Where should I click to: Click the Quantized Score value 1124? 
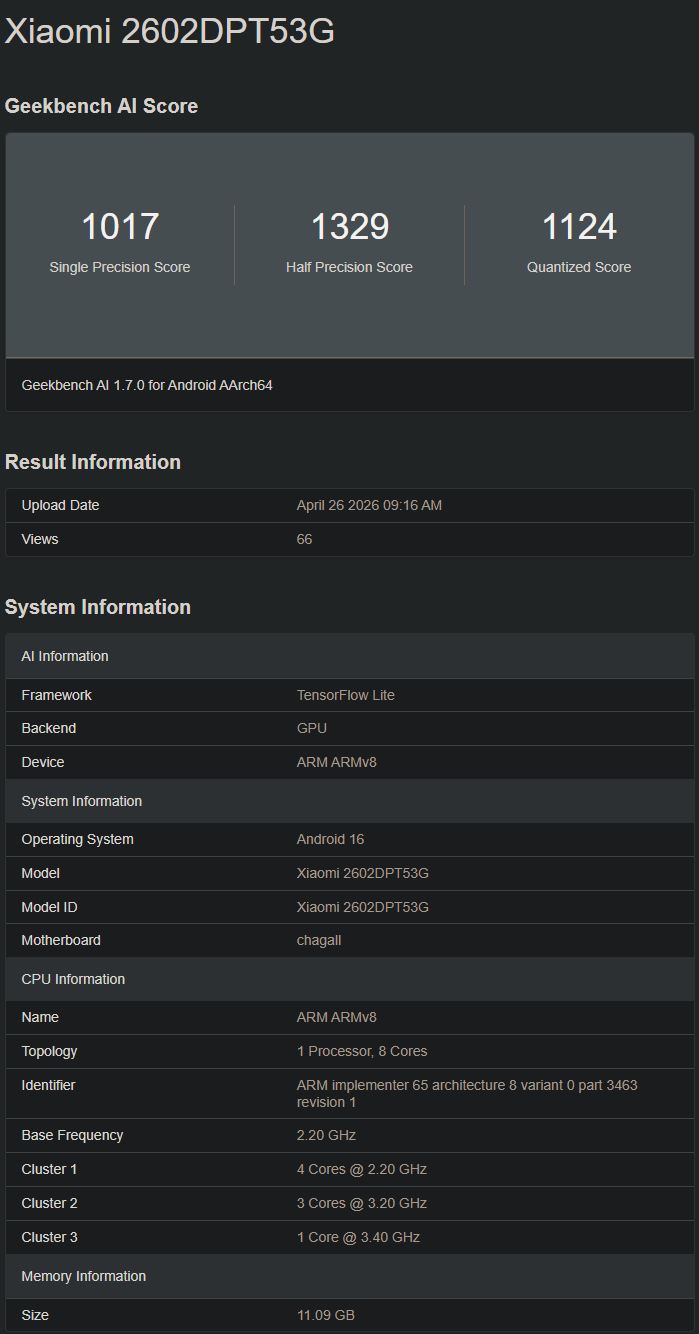pyautogui.click(x=579, y=227)
